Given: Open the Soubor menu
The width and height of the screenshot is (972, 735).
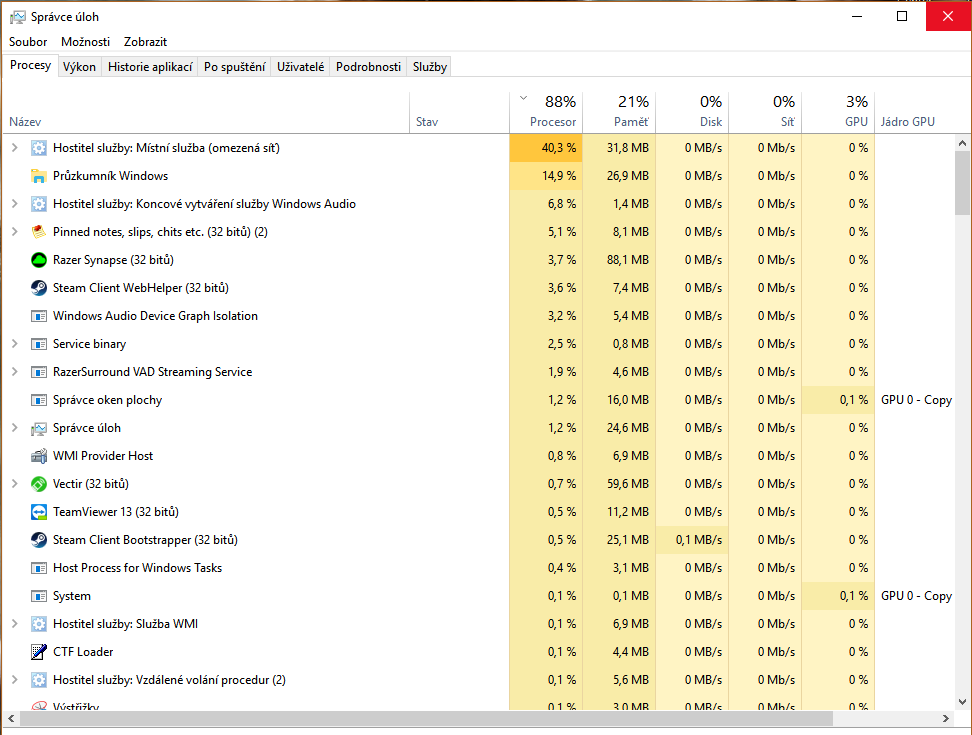Looking at the screenshot, I should [28, 42].
